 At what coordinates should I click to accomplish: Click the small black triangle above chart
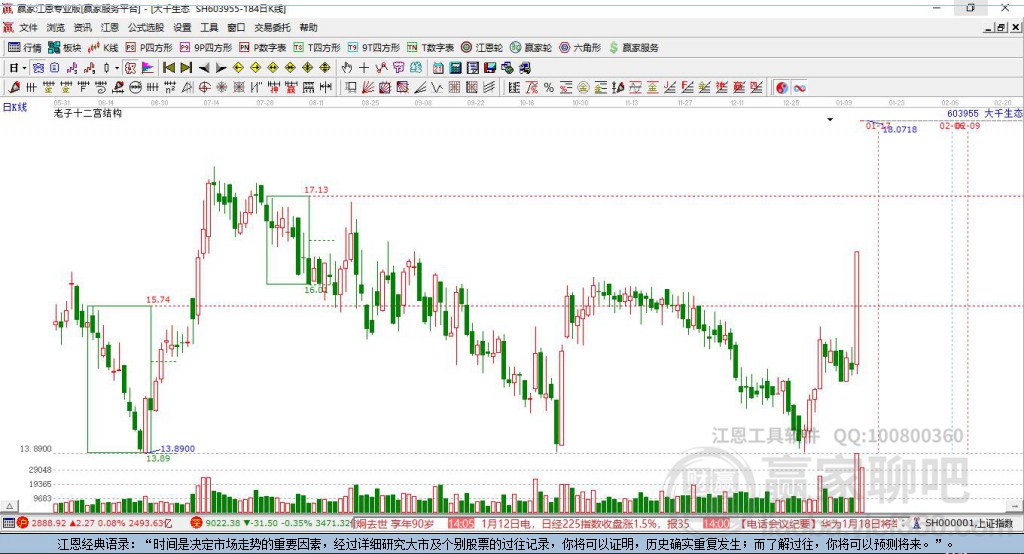[830, 120]
